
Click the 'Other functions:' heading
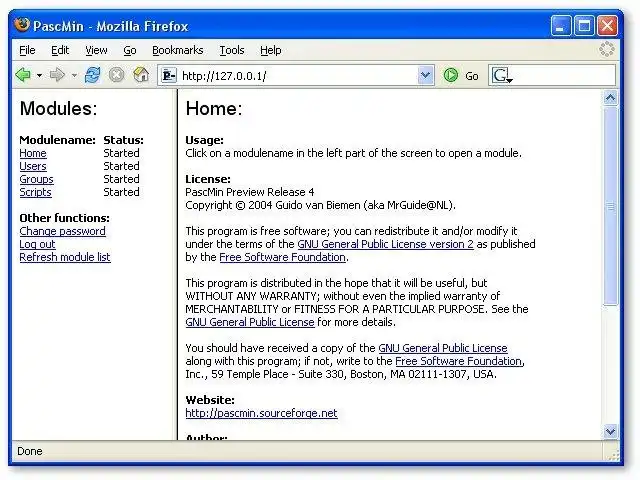[64, 218]
